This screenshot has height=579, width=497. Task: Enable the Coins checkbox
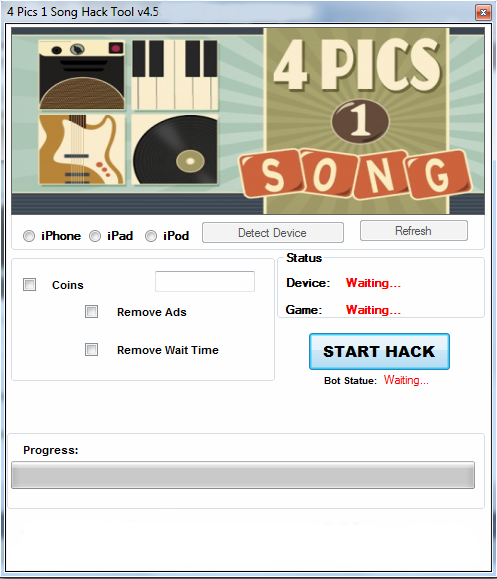click(30, 285)
